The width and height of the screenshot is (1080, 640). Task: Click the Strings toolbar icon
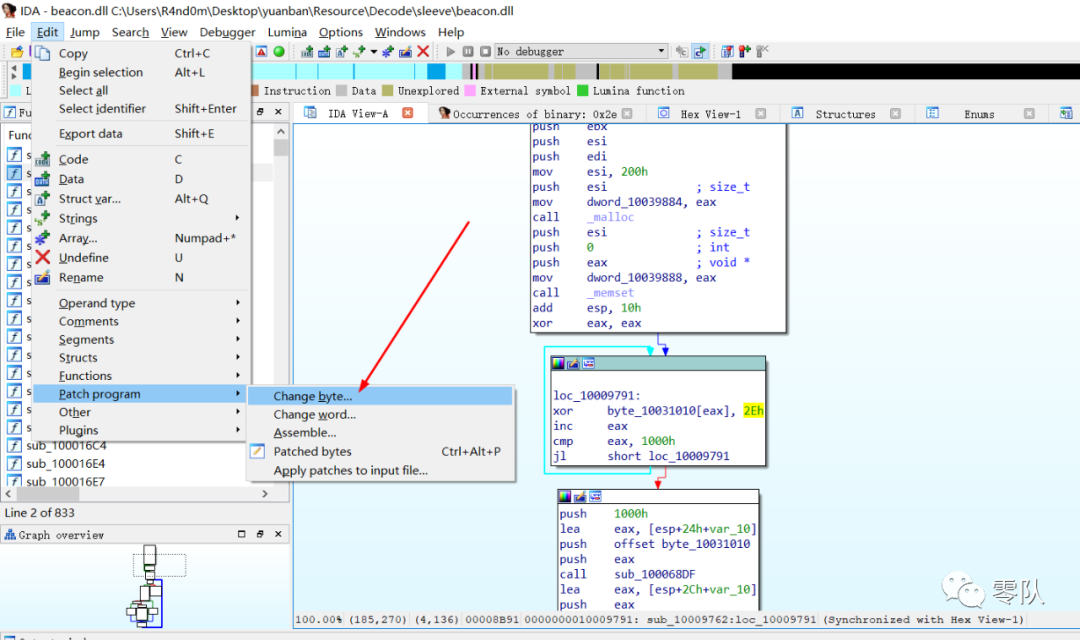pos(360,52)
